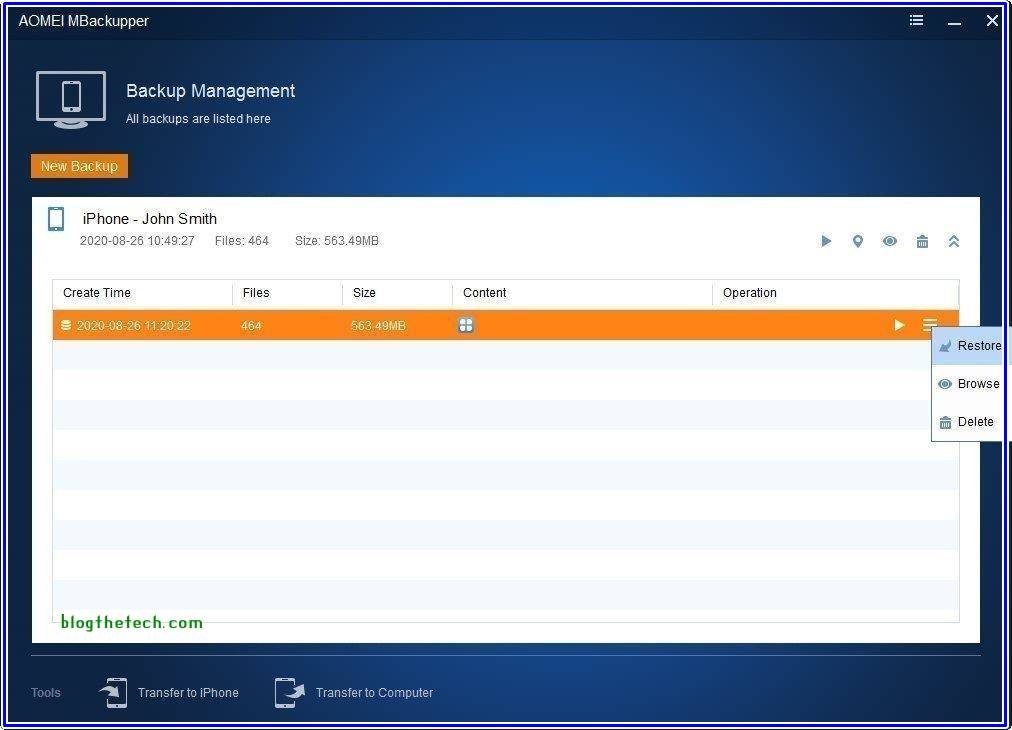
Task: Open Transfer to Computer tool
Action: 355,692
